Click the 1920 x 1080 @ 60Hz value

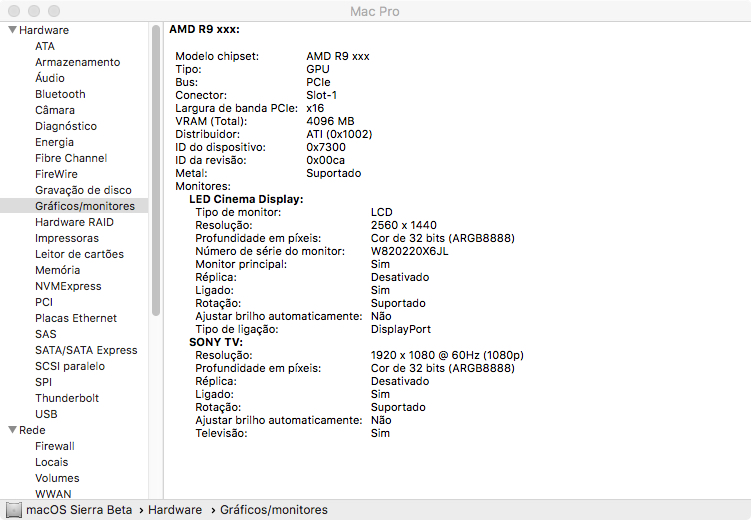447,355
